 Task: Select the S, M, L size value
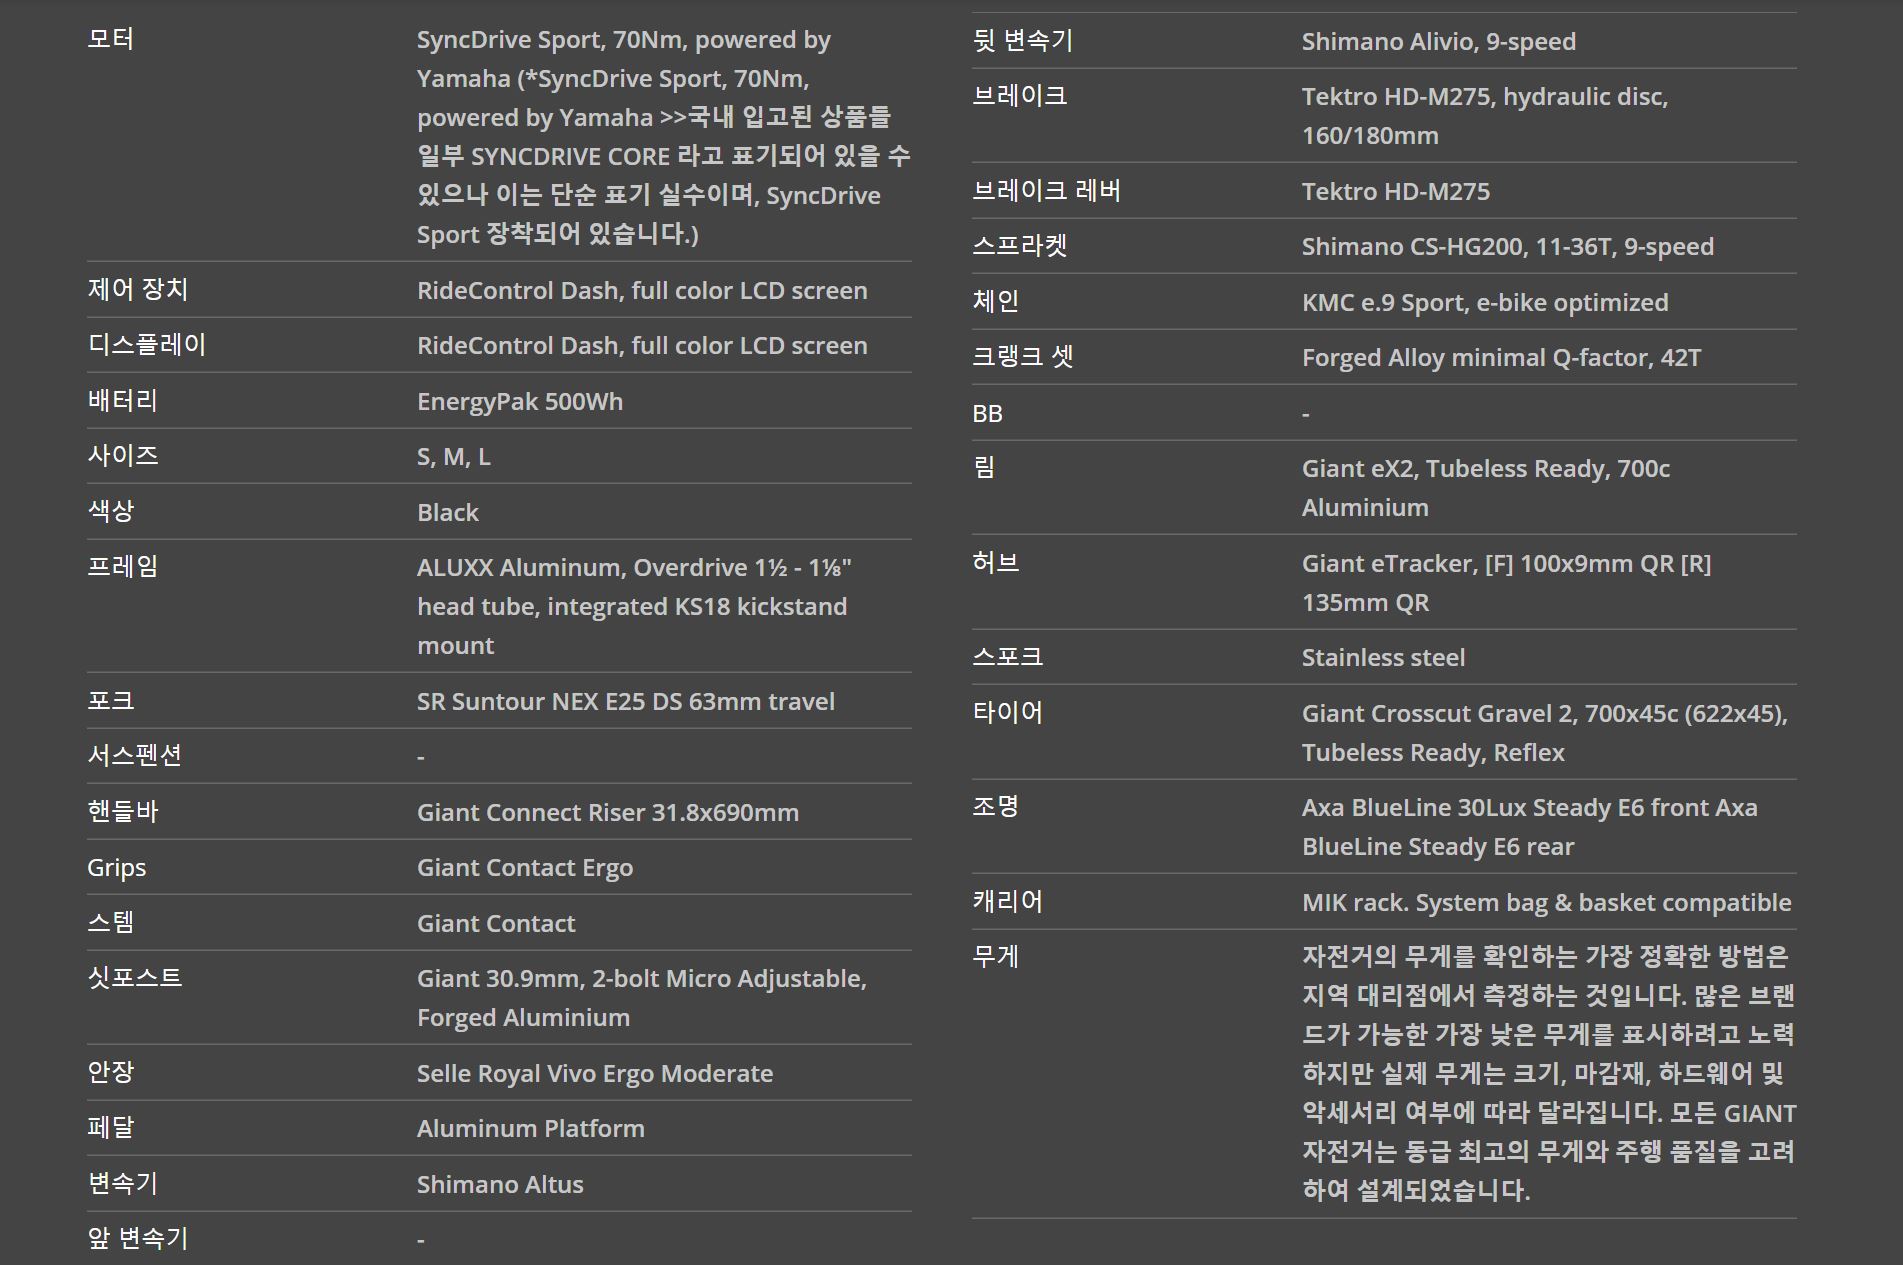pyautogui.click(x=454, y=457)
